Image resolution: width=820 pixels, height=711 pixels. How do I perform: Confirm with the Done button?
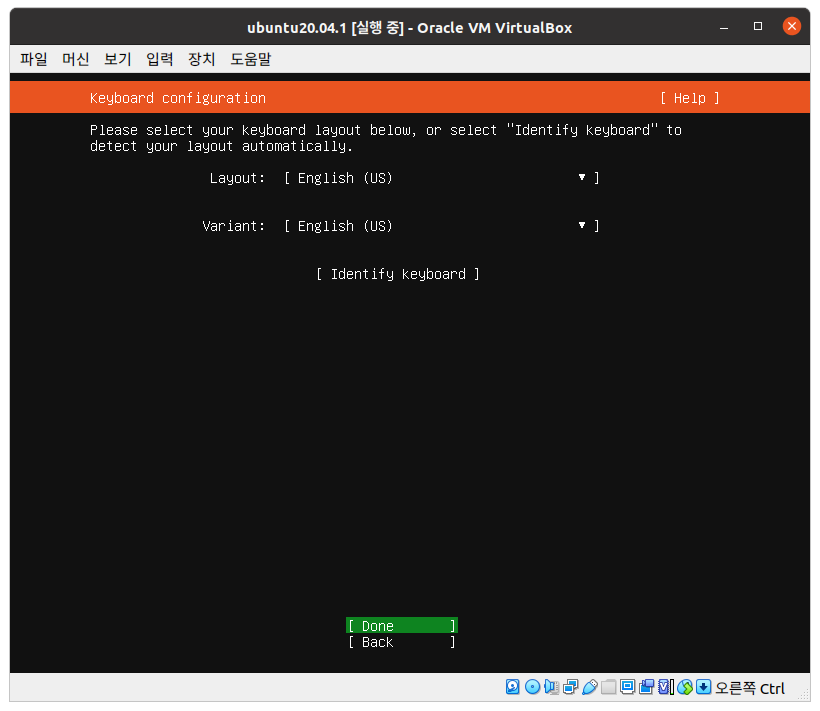[x=402, y=625]
